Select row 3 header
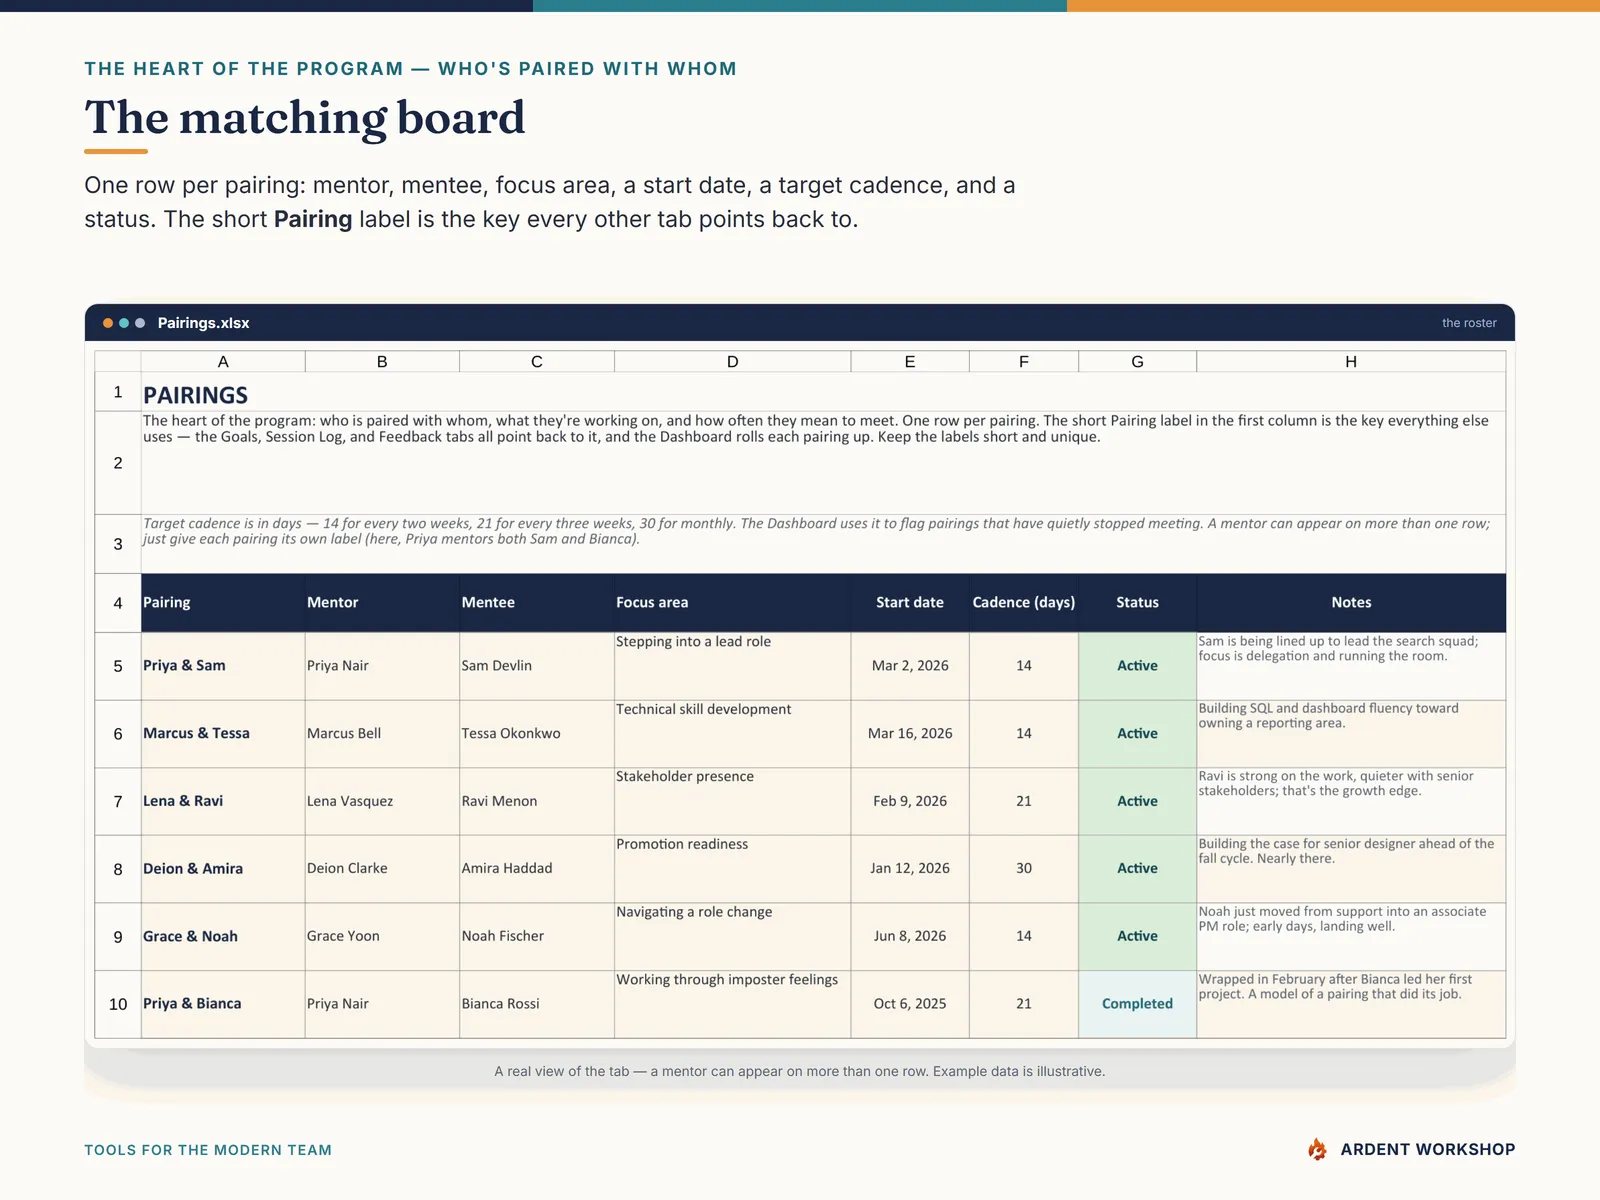 pyautogui.click(x=118, y=544)
